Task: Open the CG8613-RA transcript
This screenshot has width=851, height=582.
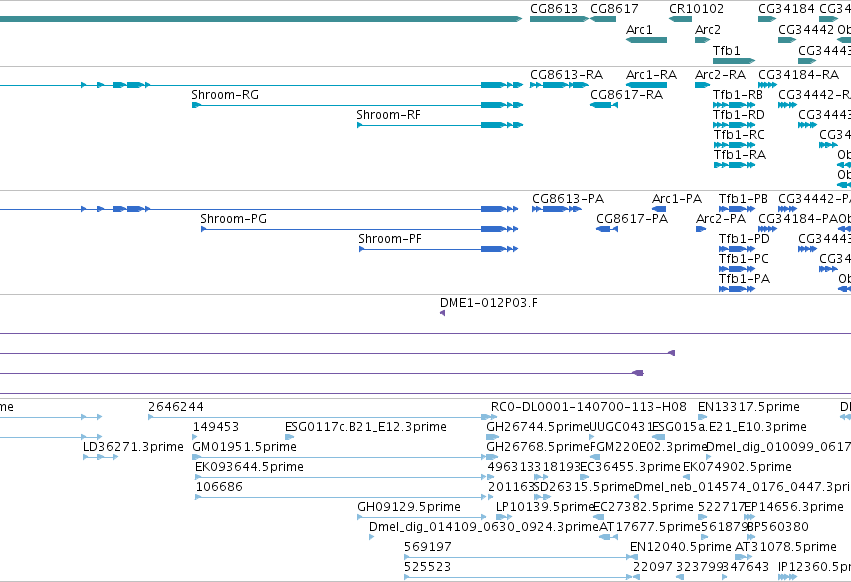Action: coord(559,85)
